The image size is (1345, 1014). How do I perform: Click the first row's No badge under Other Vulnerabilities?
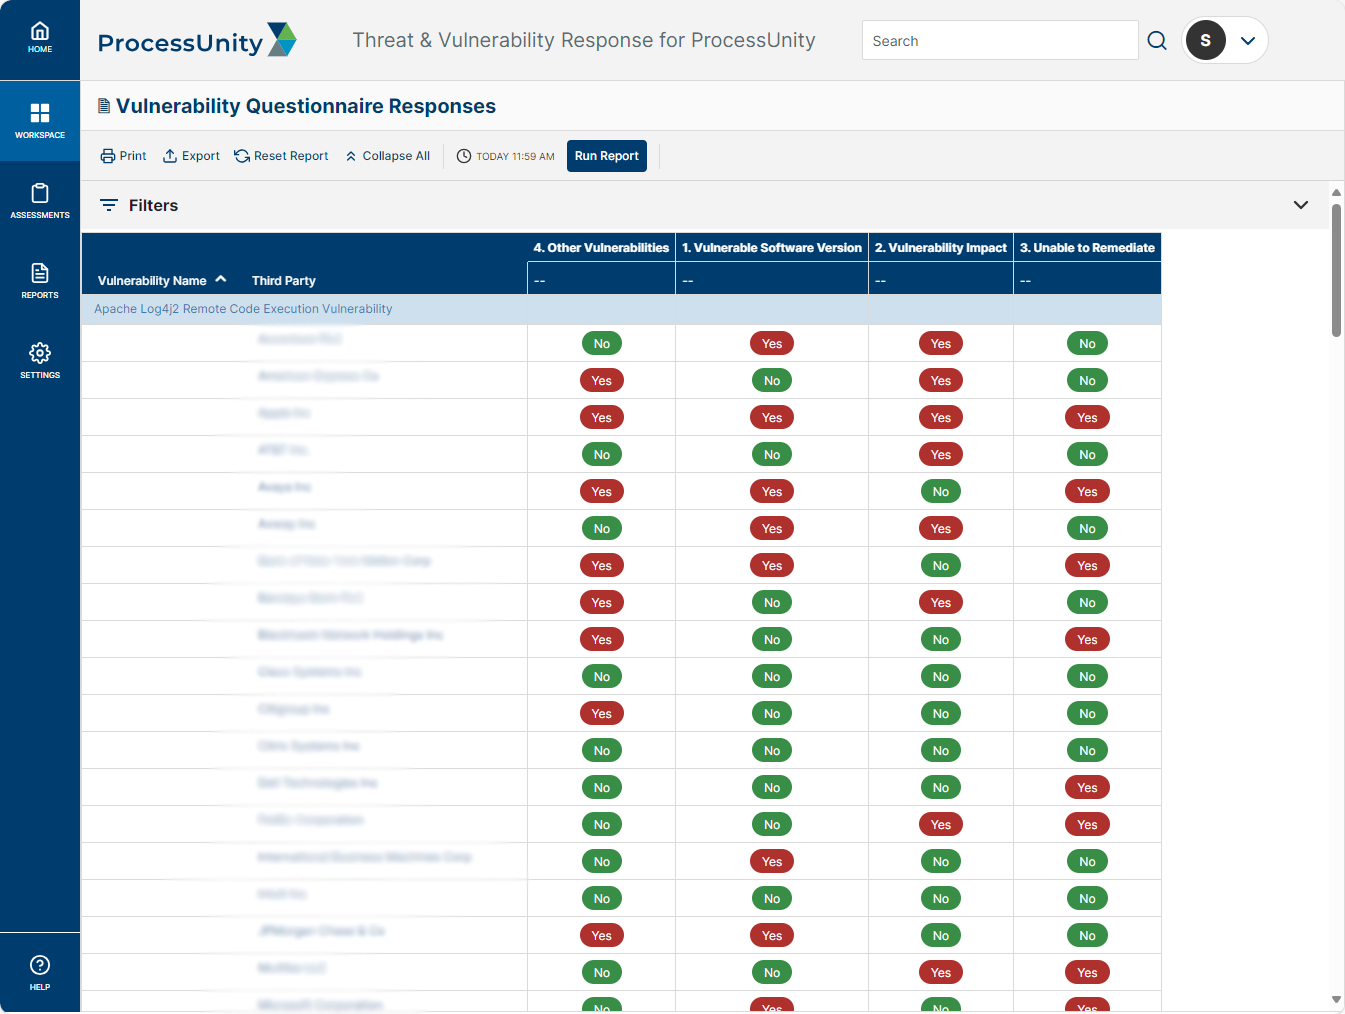[x=602, y=344]
